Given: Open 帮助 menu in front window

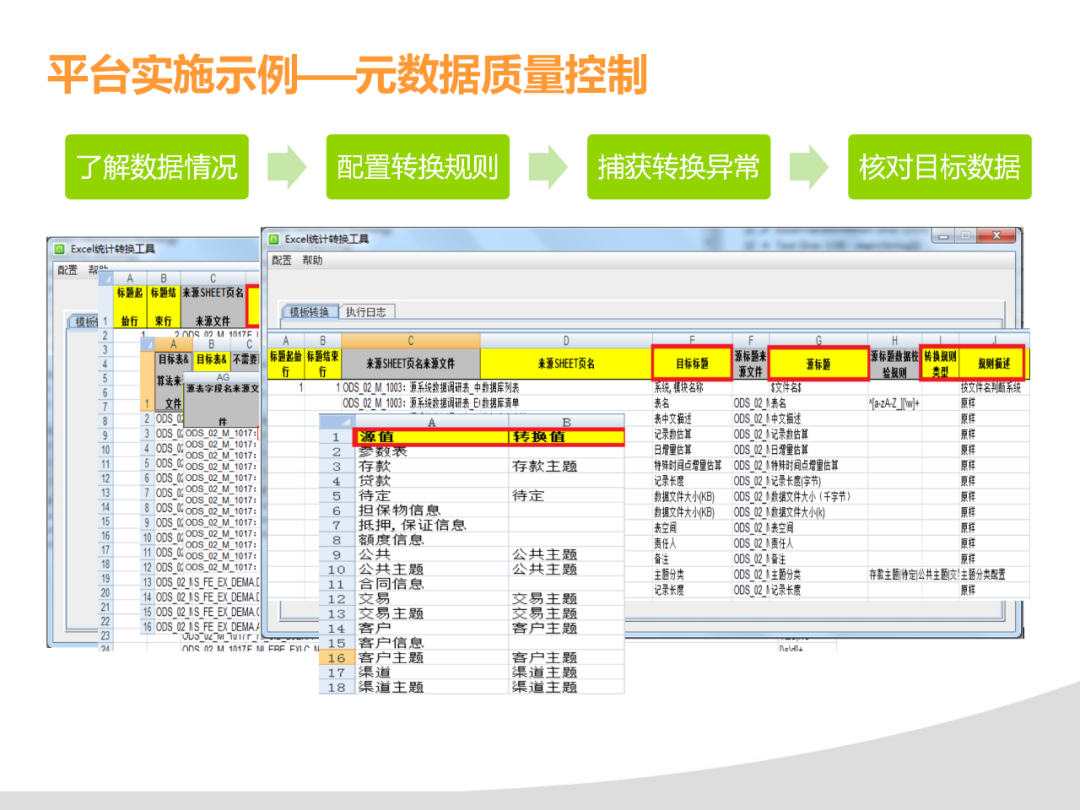Looking at the screenshot, I should tap(312, 260).
